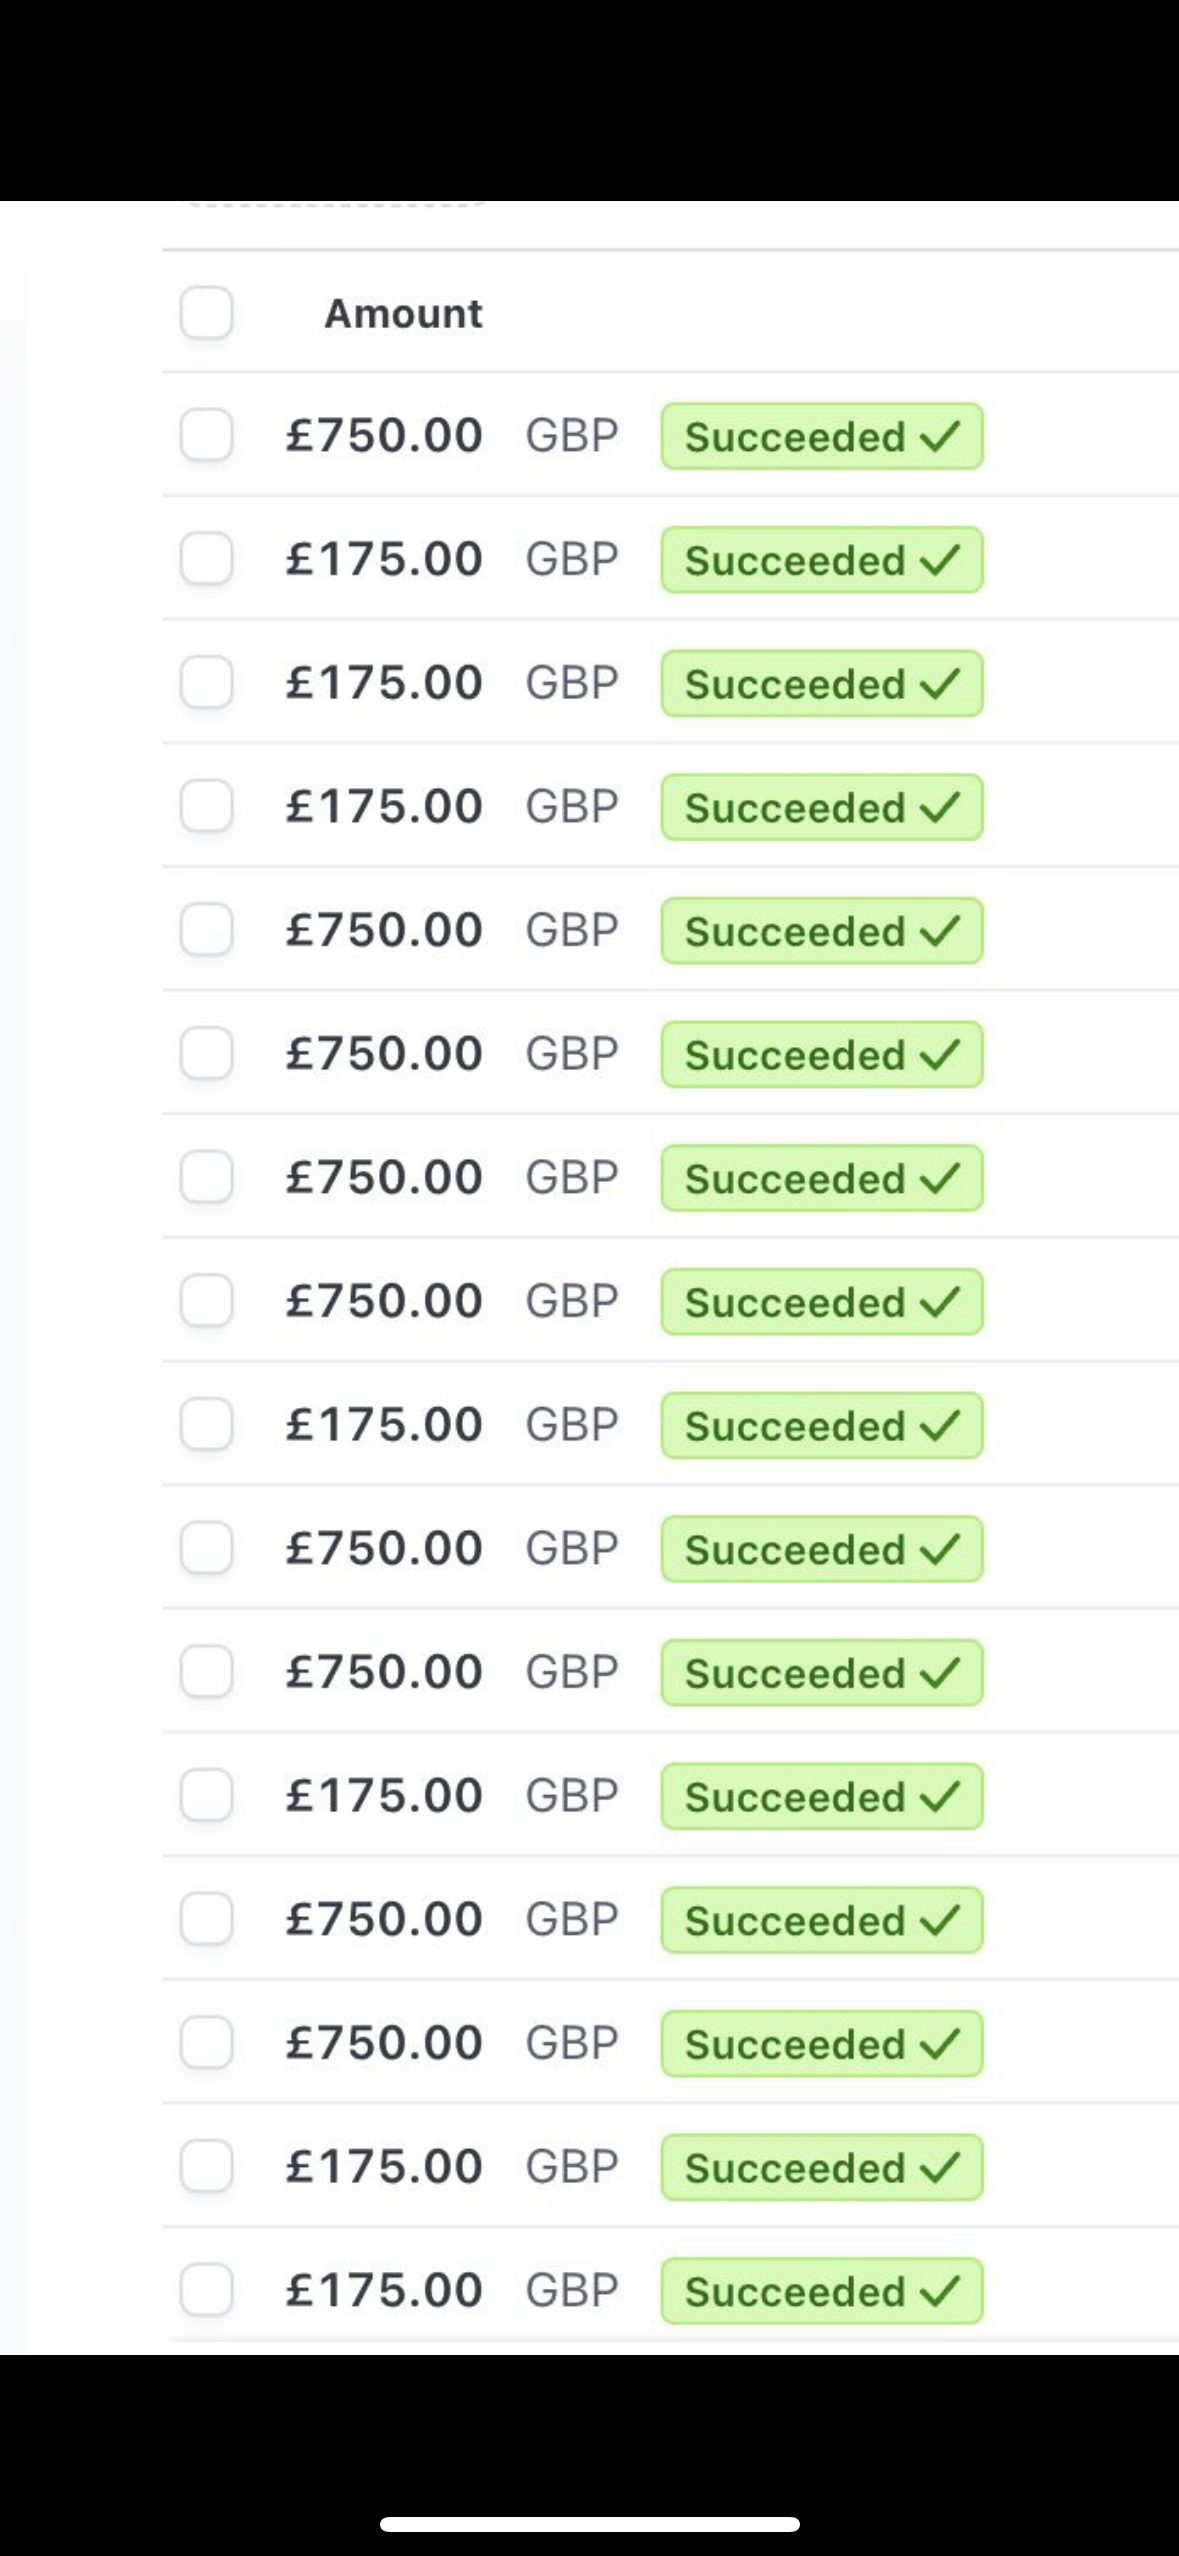The width and height of the screenshot is (1179, 2556).
Task: Open the bottom-most £175.00 payment amount
Action: pyautogui.click(x=384, y=2290)
